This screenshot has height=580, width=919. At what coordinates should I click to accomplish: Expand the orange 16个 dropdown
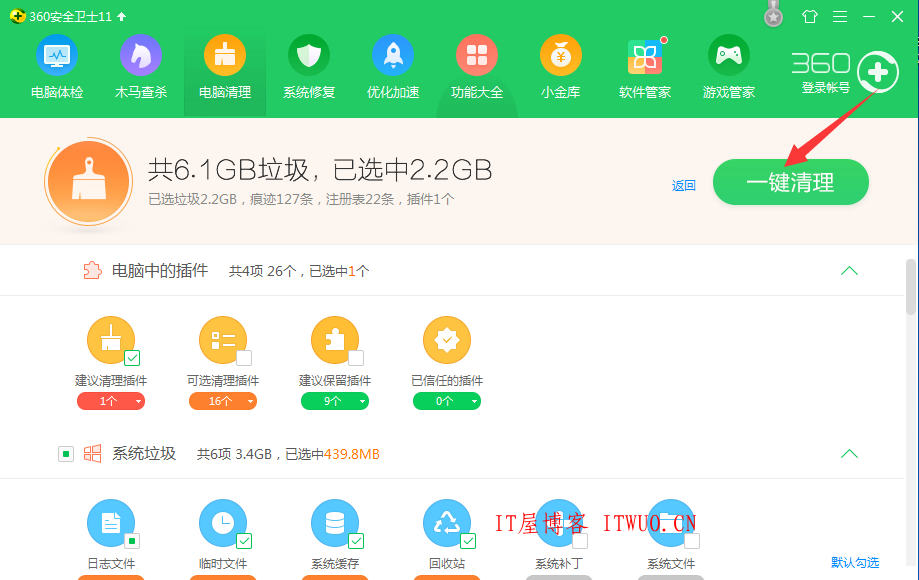point(223,401)
